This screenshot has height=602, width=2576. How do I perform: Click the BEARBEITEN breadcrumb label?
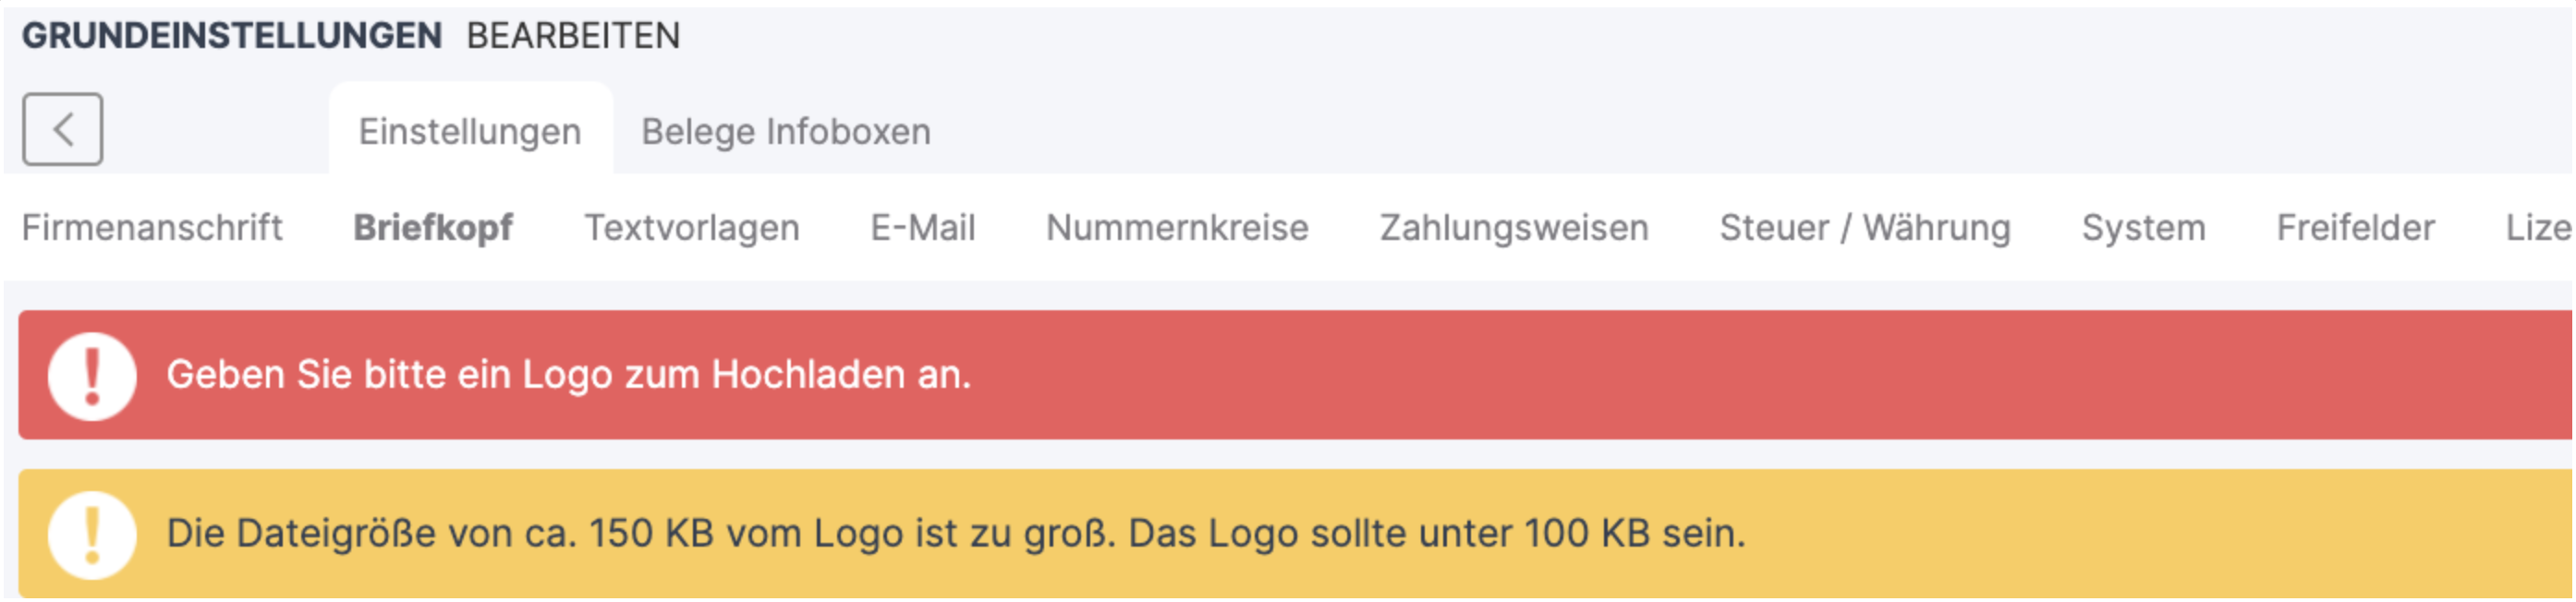(571, 36)
